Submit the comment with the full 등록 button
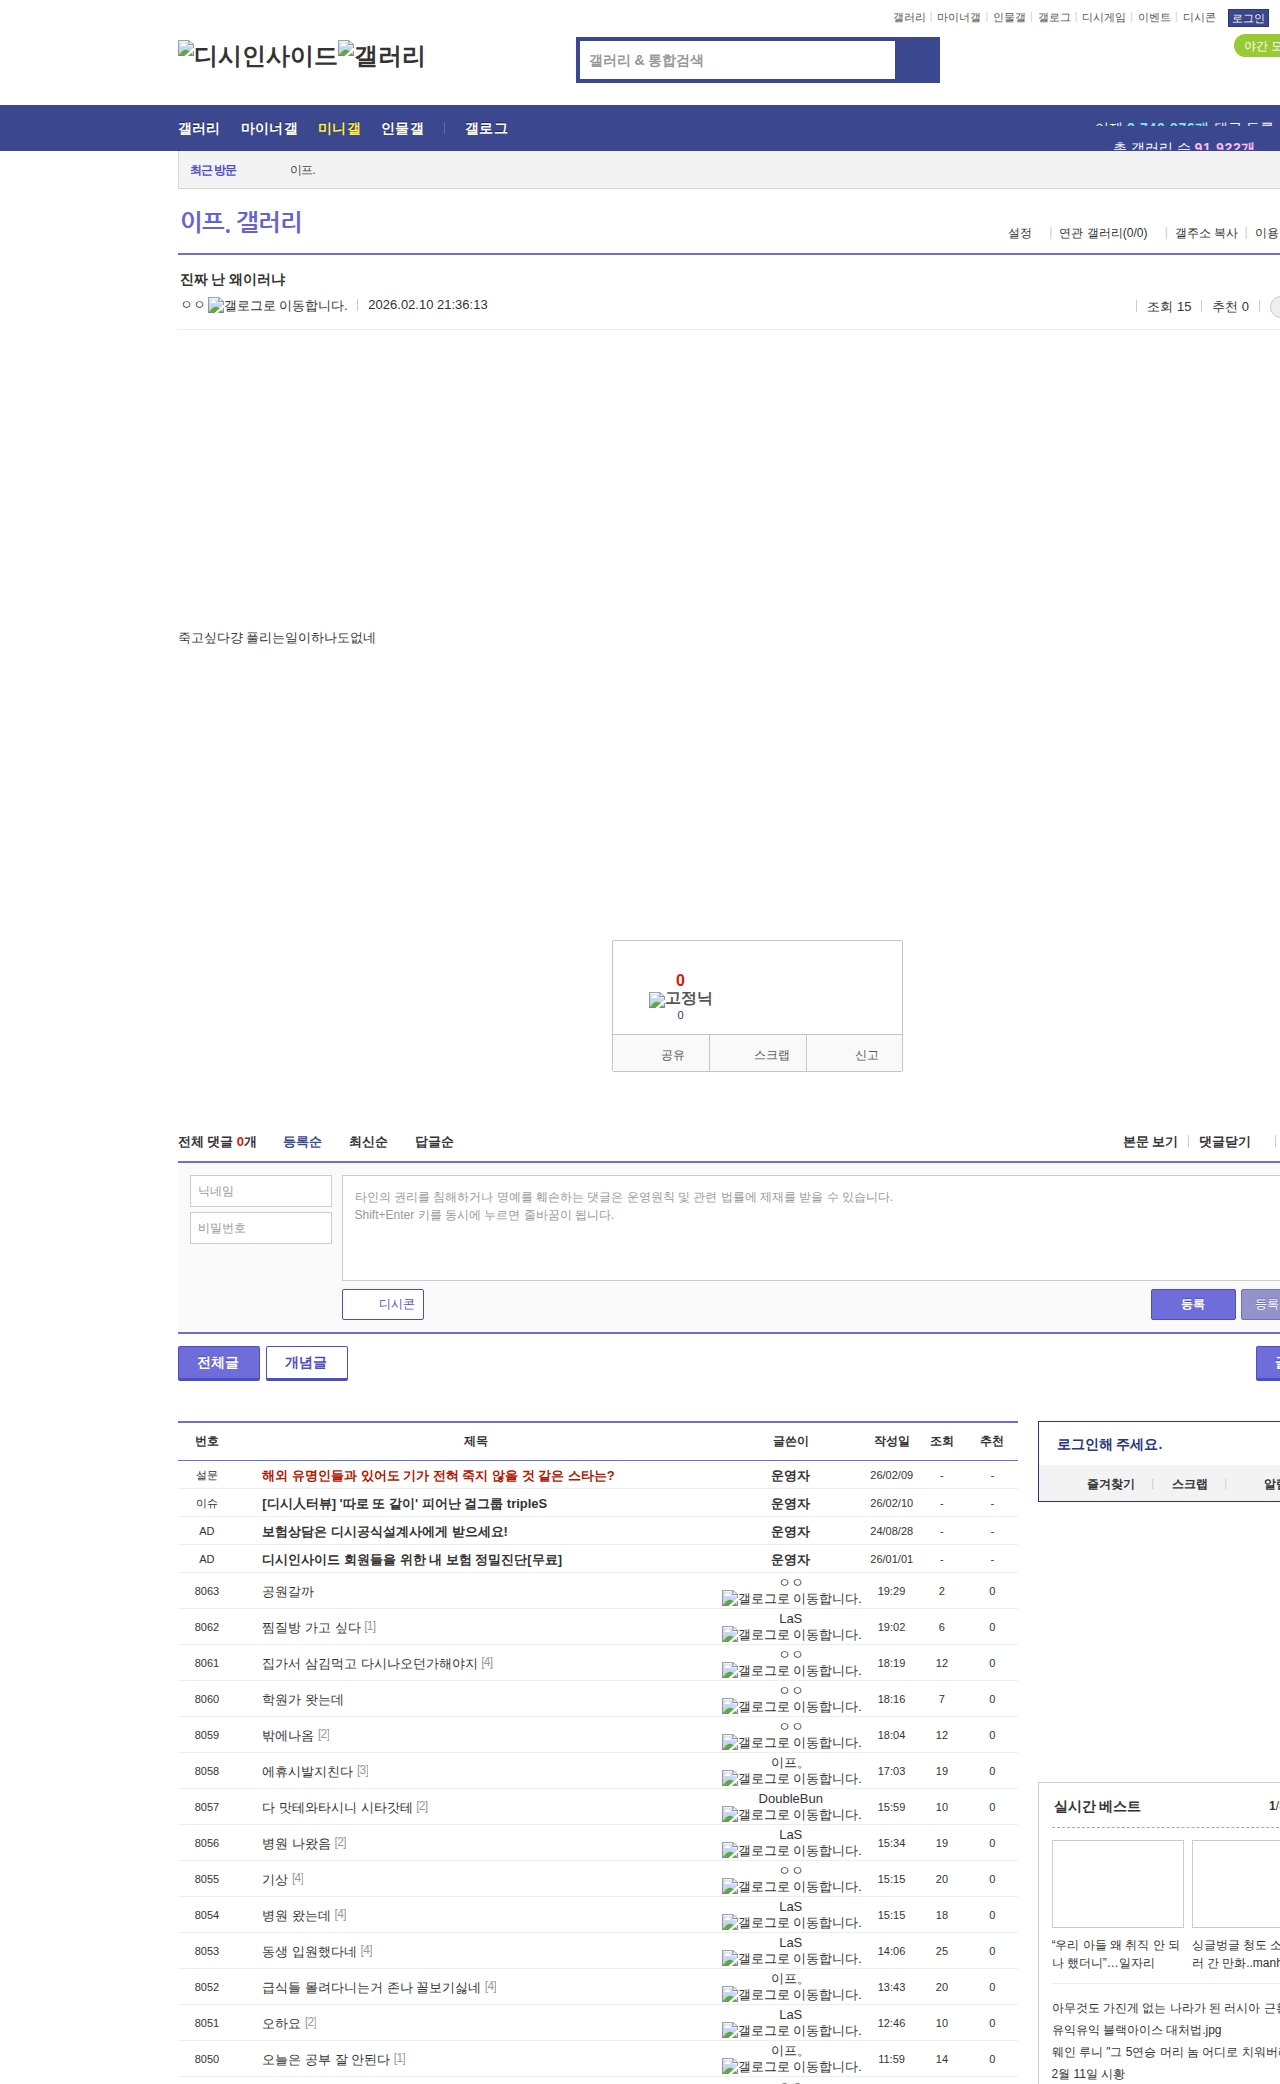 pyautogui.click(x=1193, y=1305)
